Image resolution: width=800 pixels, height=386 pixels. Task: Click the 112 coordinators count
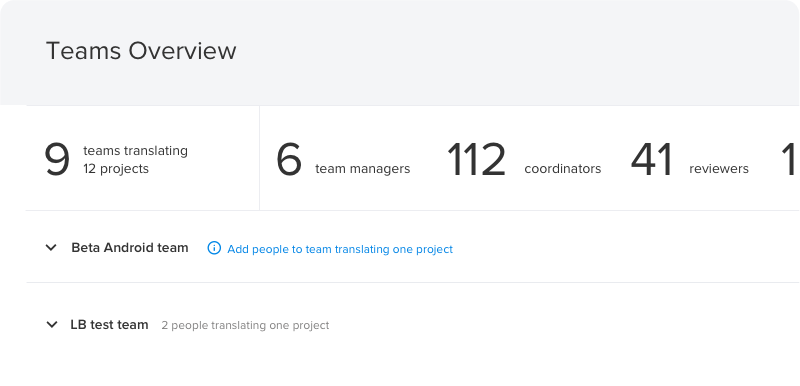477,160
